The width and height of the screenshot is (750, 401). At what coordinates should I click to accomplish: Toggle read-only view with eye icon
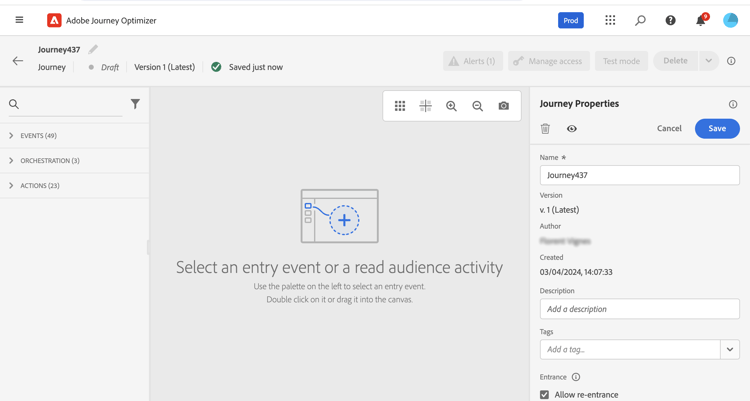point(572,128)
